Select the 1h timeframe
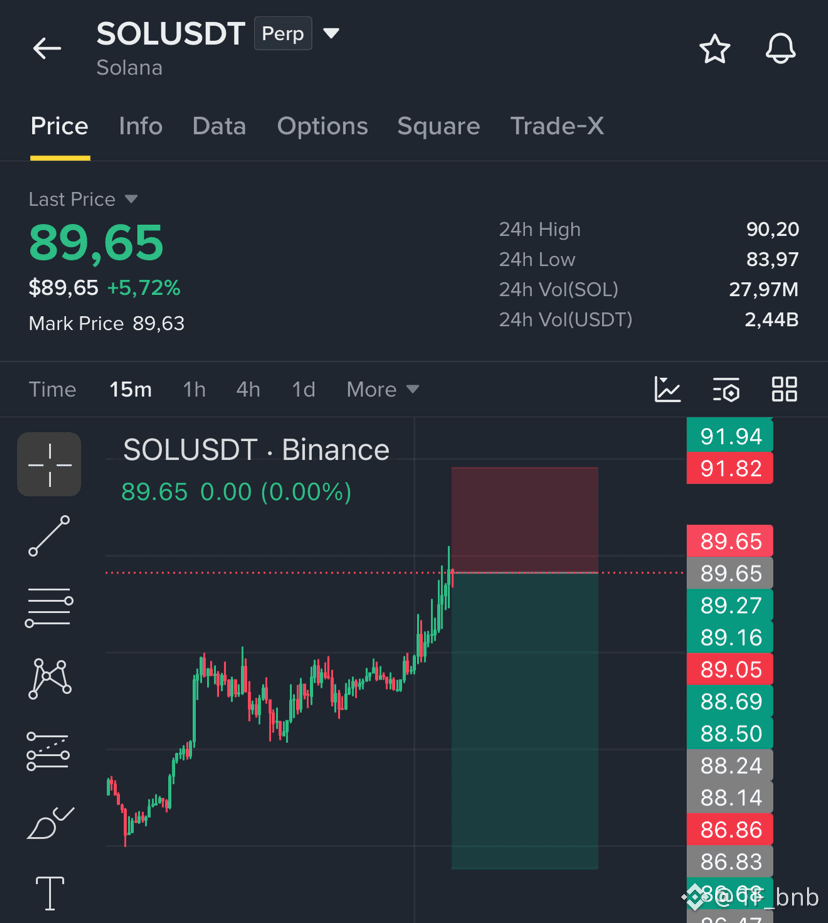 (x=194, y=390)
